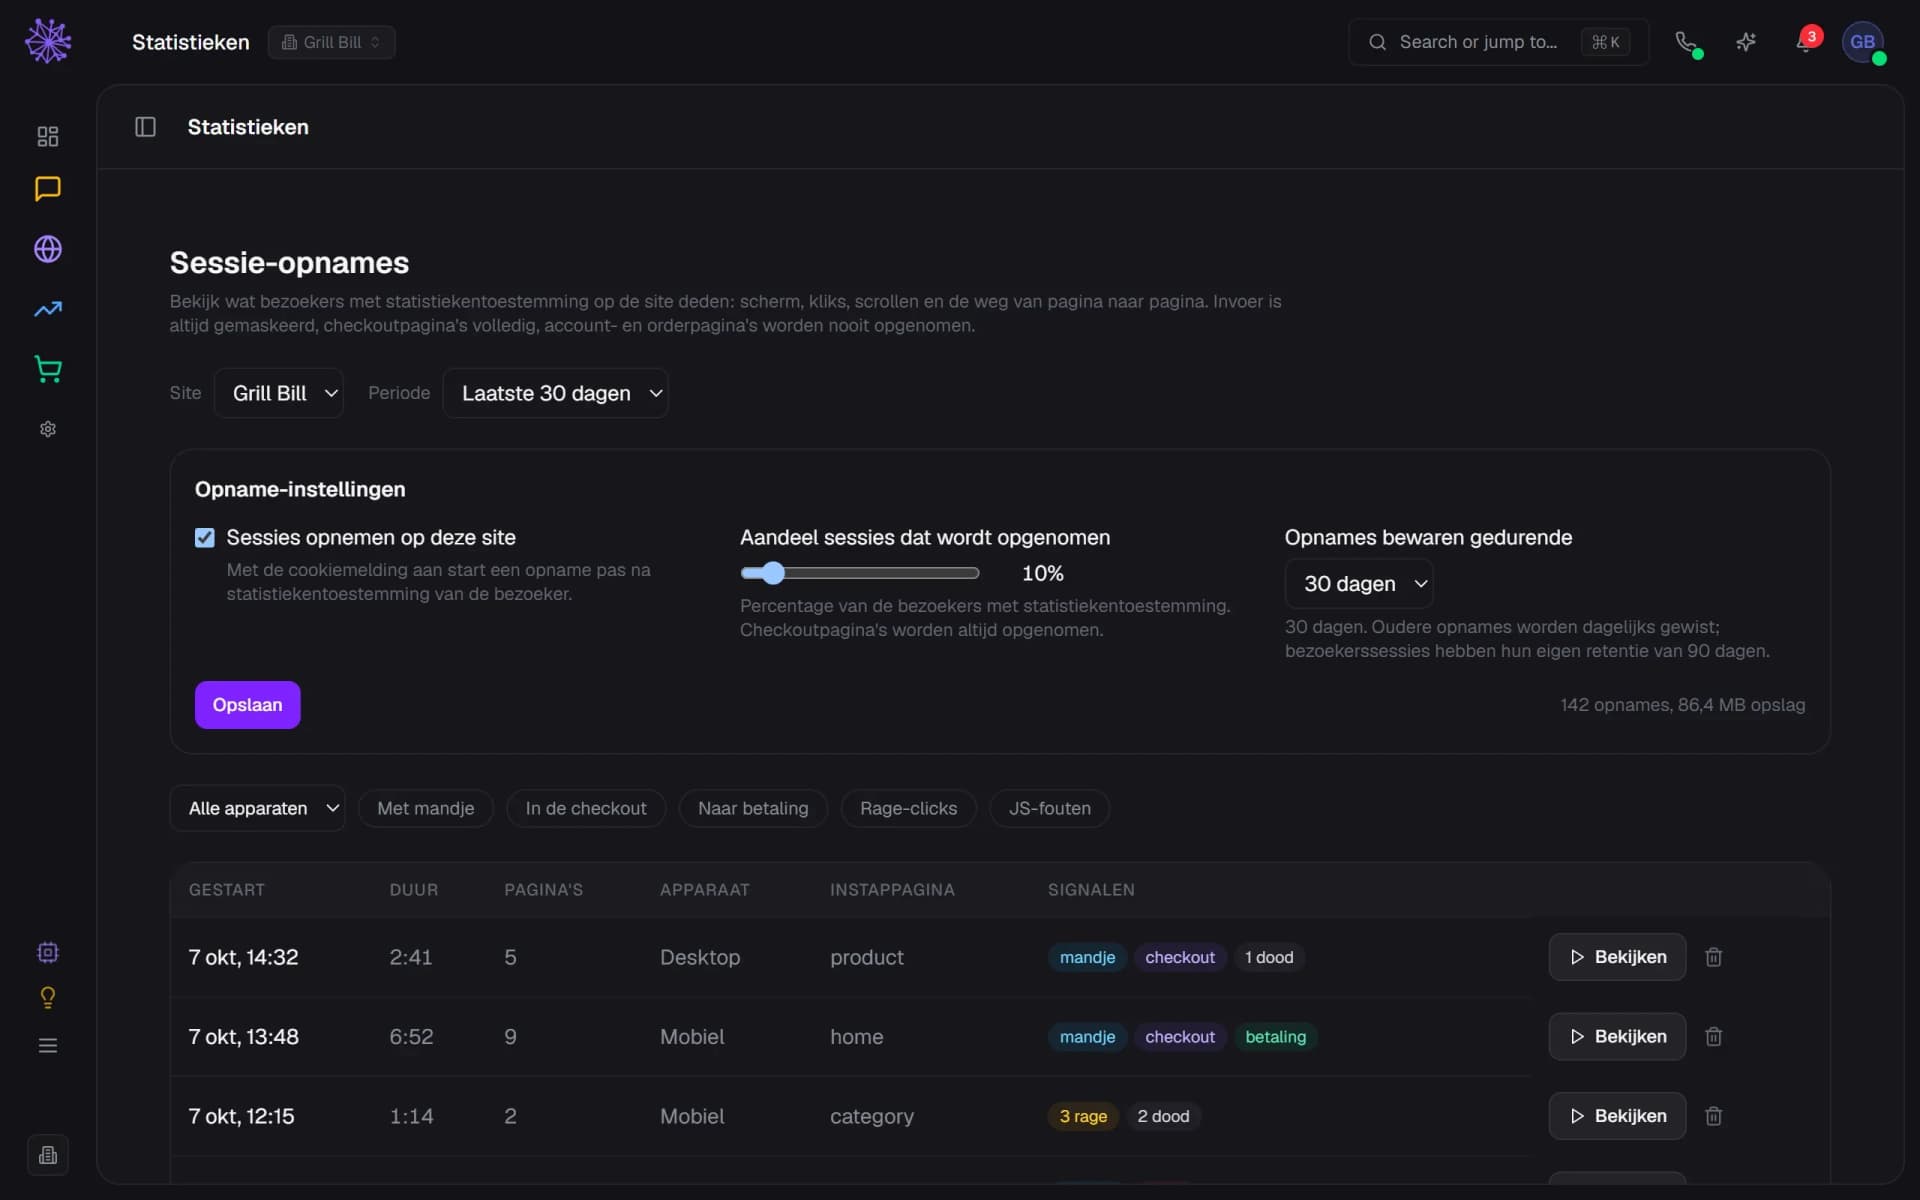
Task: Open the Grill Bill workspace switcher in header
Action: pyautogui.click(x=331, y=42)
